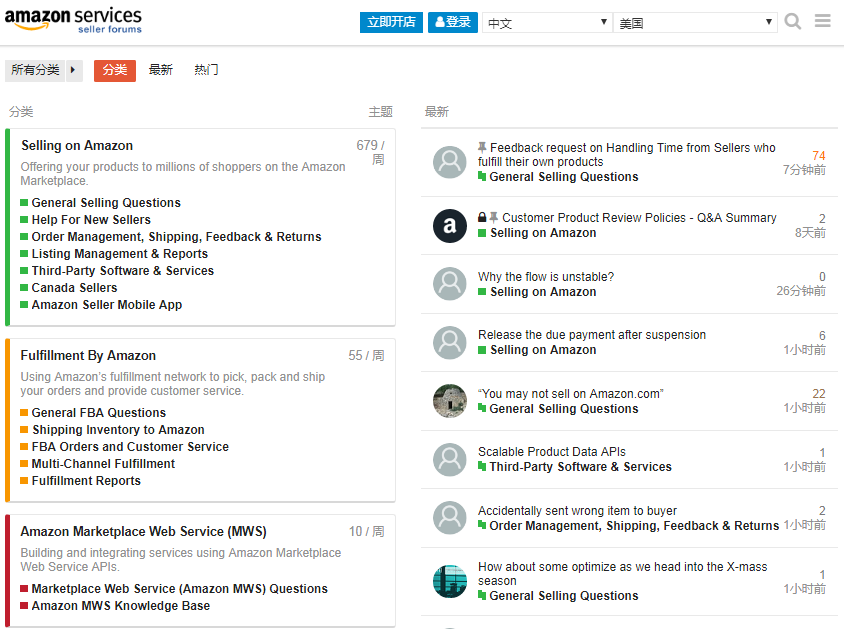Open the 美国 country dropdown
This screenshot has width=844, height=629.
[x=695, y=23]
